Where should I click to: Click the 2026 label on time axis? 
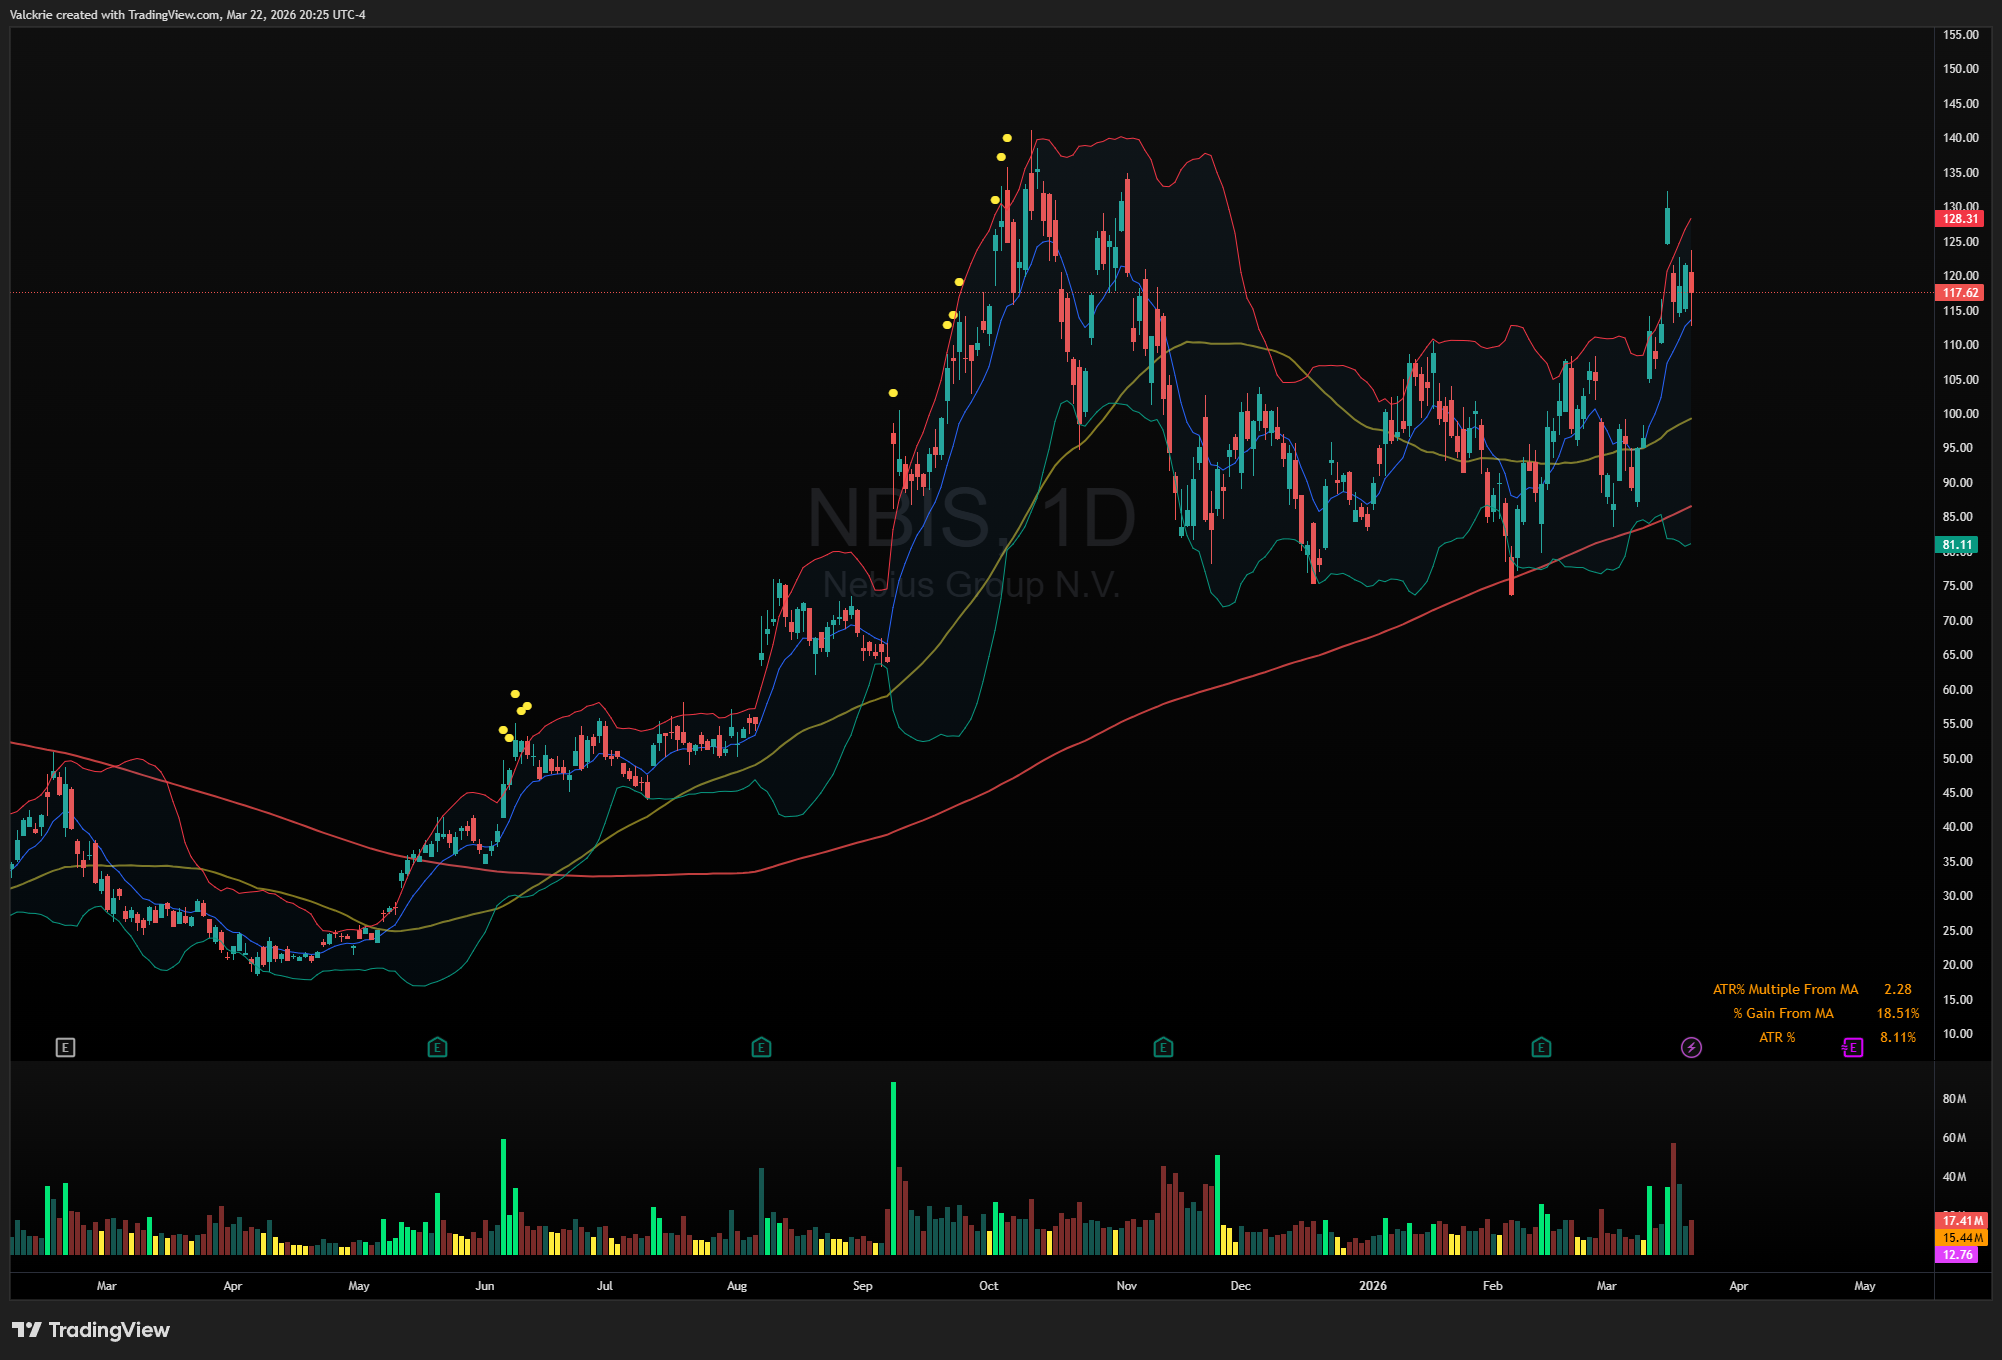coord(1372,1286)
